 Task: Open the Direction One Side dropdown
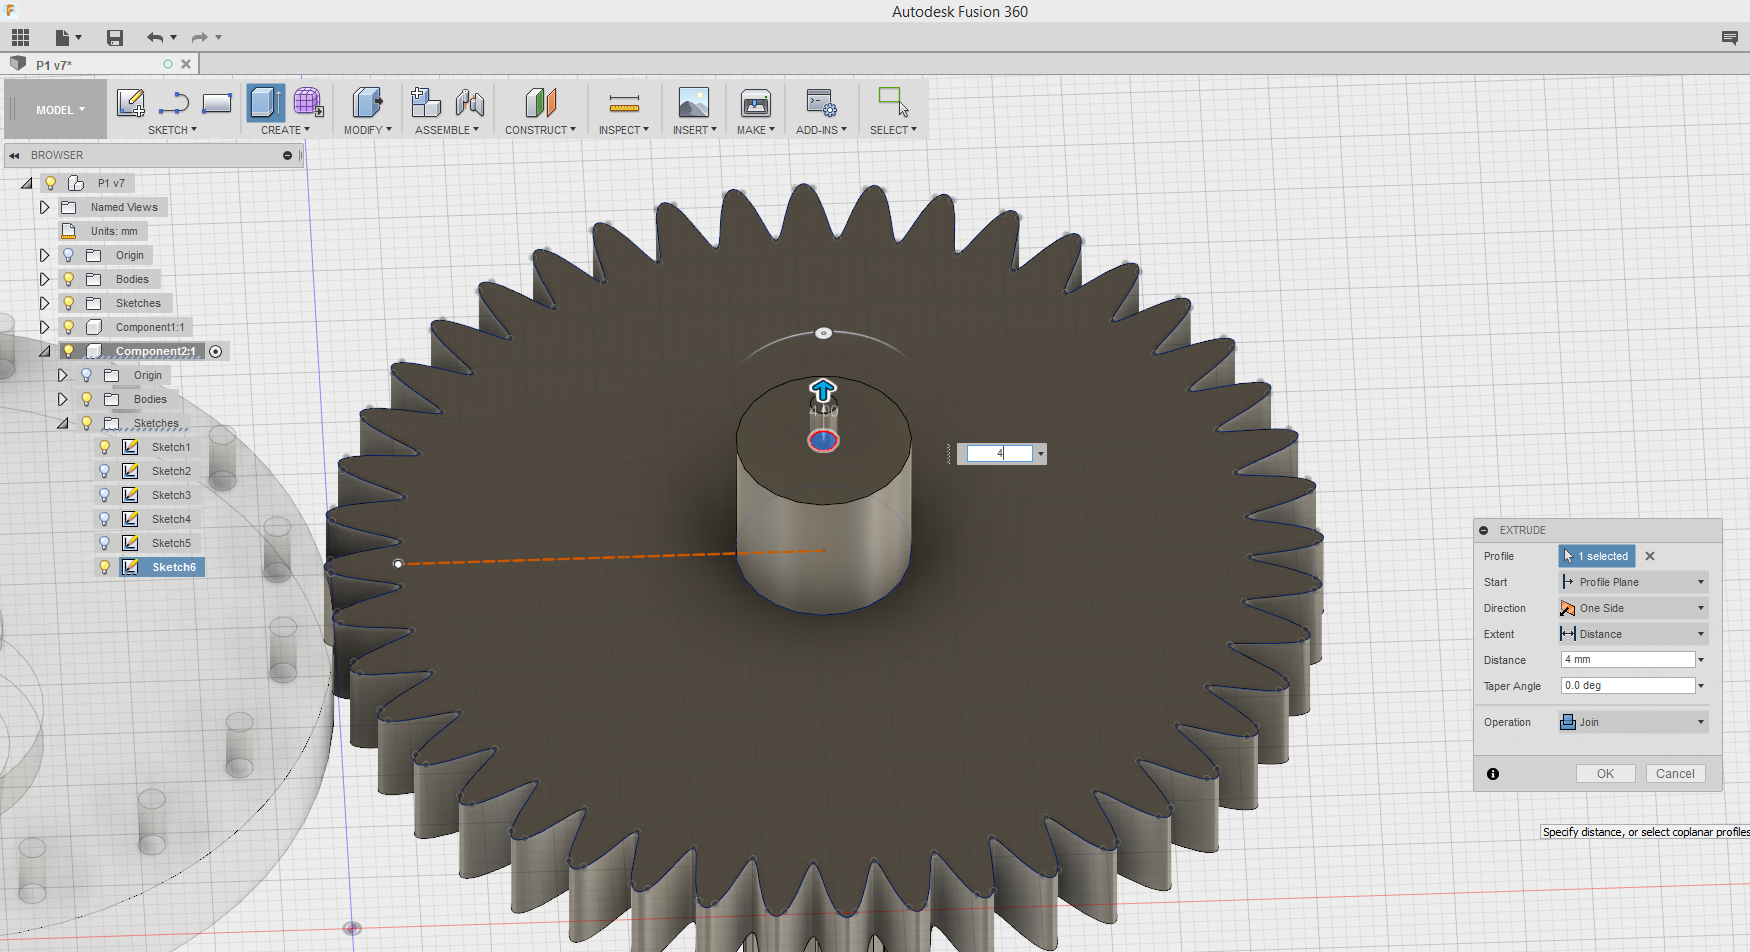[1633, 608]
